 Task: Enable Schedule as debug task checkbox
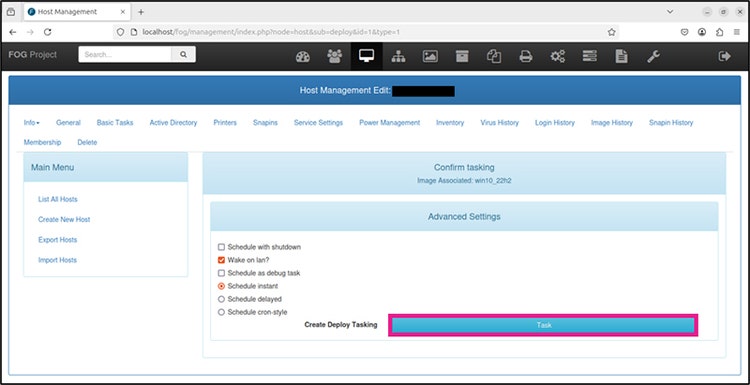click(221, 273)
